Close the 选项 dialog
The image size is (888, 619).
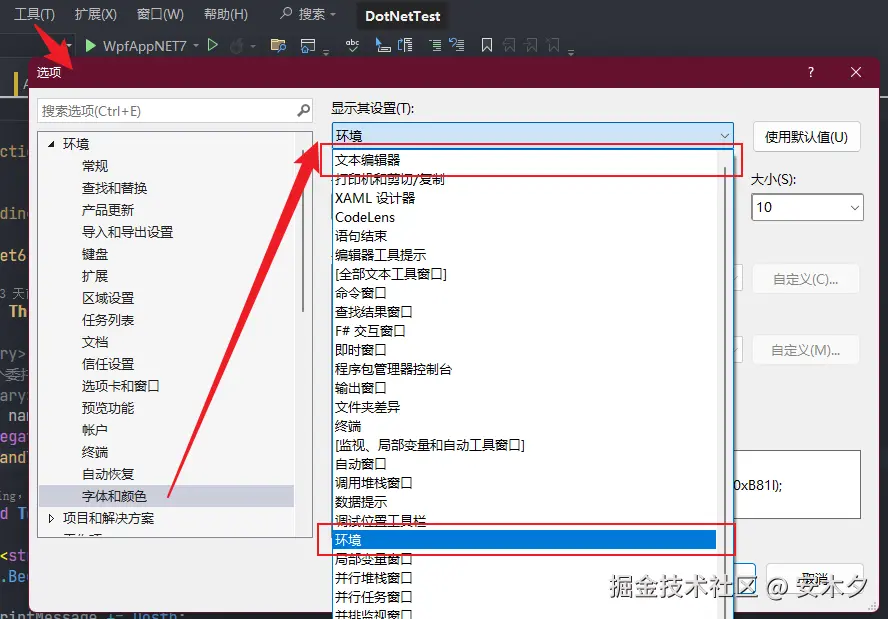(856, 72)
